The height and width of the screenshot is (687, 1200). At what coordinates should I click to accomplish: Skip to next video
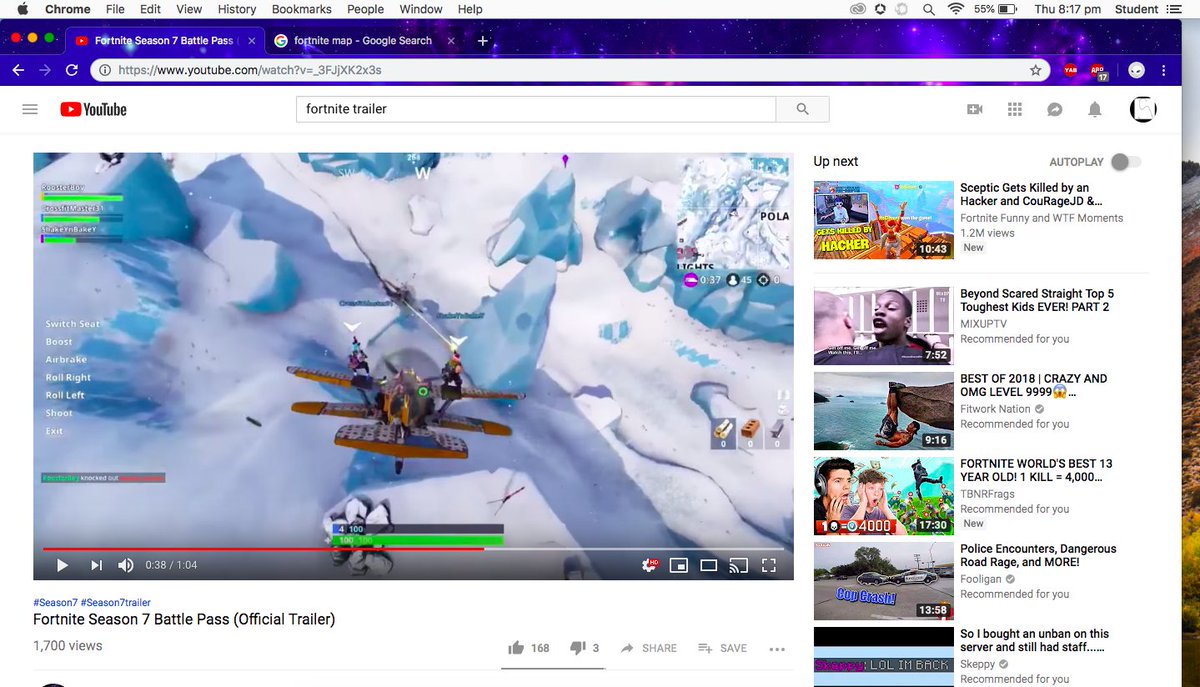tap(96, 565)
